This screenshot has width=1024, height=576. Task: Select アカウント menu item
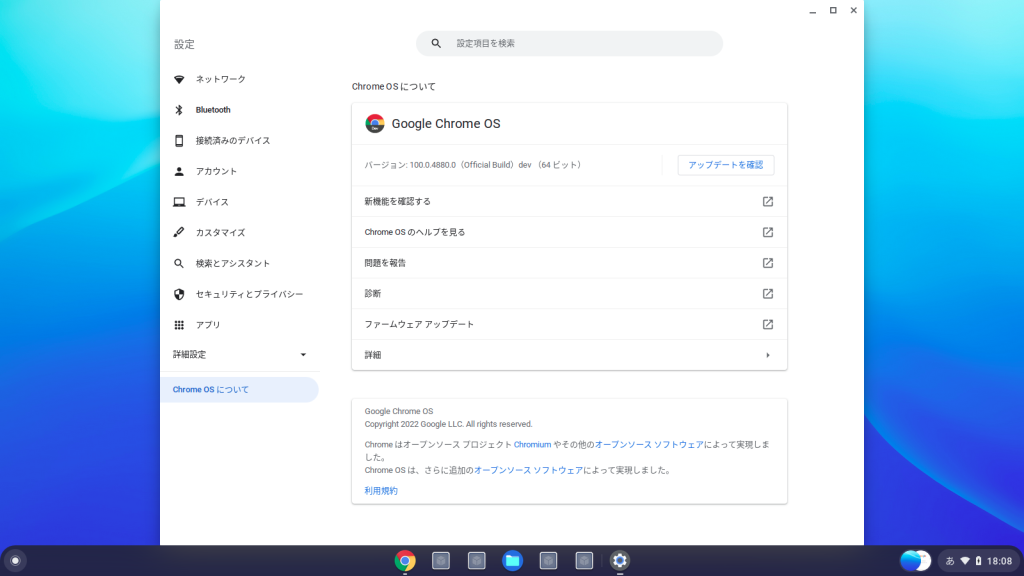tap(216, 171)
